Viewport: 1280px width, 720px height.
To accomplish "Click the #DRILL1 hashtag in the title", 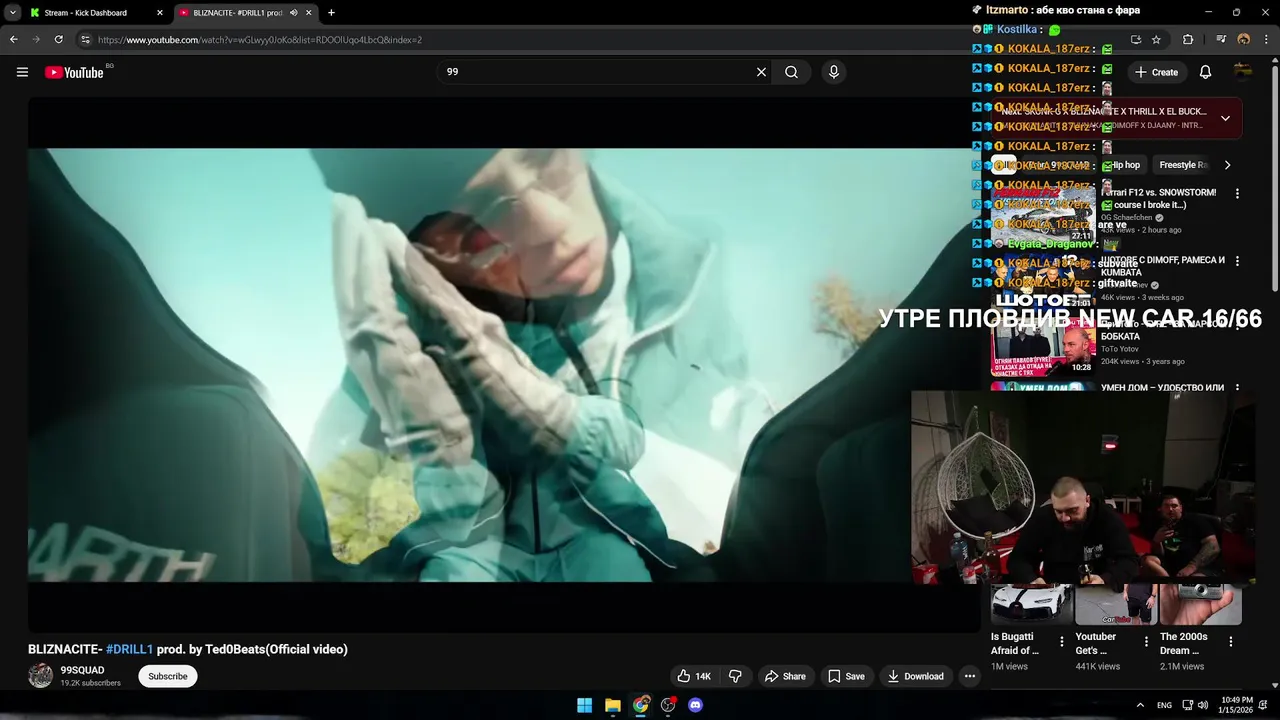I will coord(129,649).
